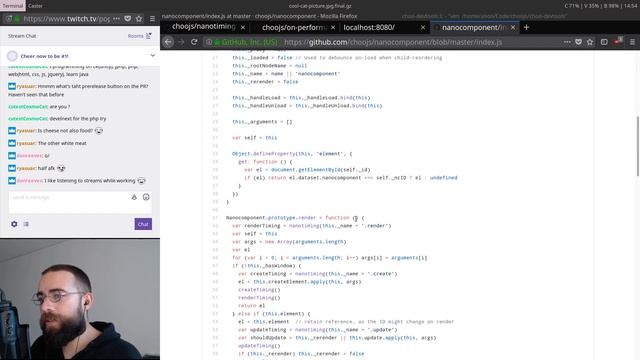The image size is (640, 360).
Task: Open the emote picker in chat input
Action: [146, 197]
